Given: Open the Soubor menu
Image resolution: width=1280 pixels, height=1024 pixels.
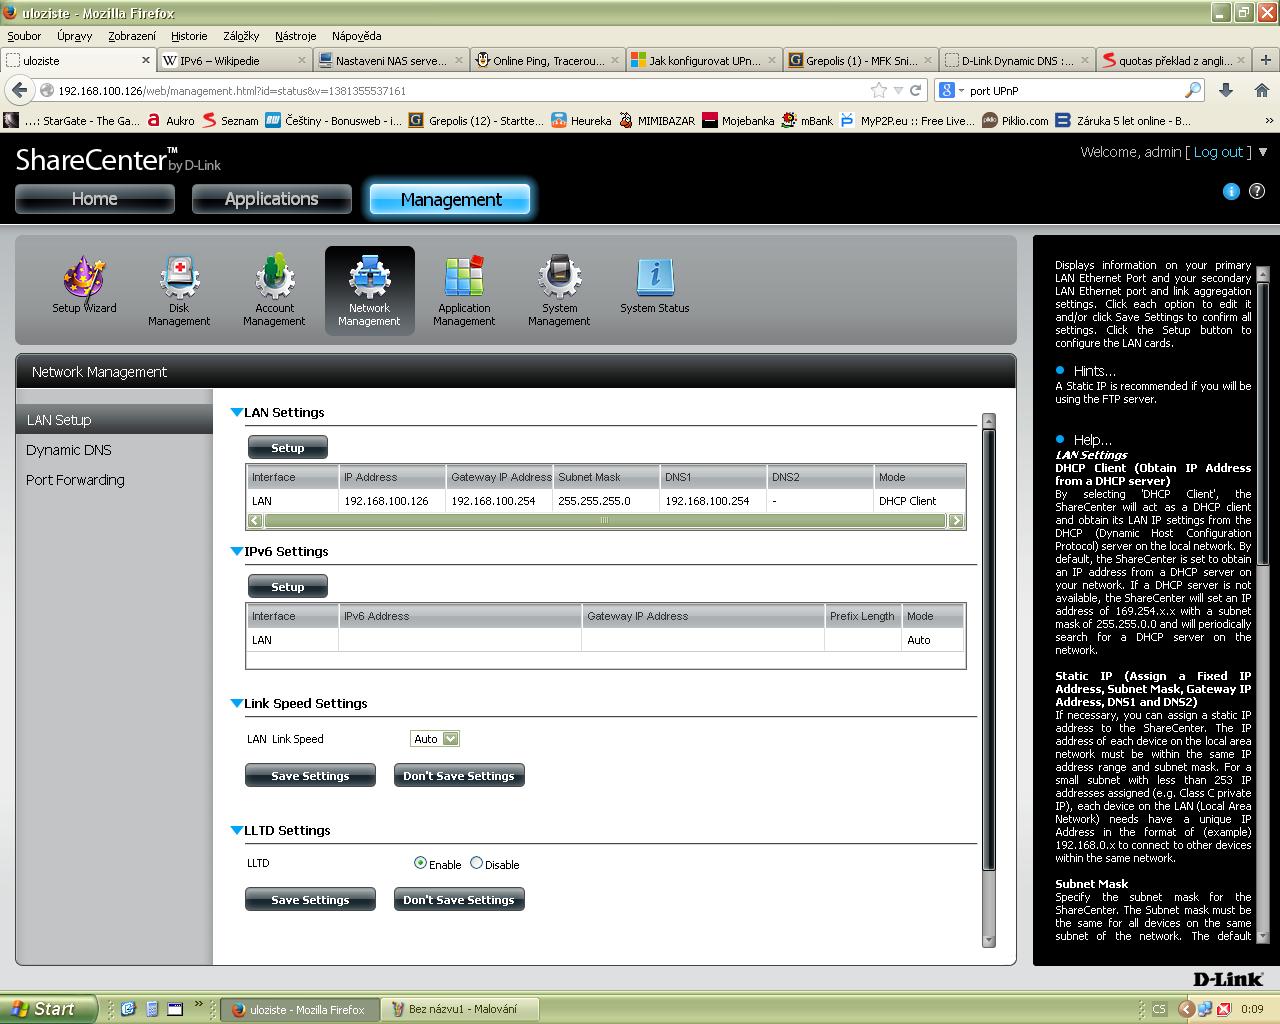Looking at the screenshot, I should click(x=24, y=35).
